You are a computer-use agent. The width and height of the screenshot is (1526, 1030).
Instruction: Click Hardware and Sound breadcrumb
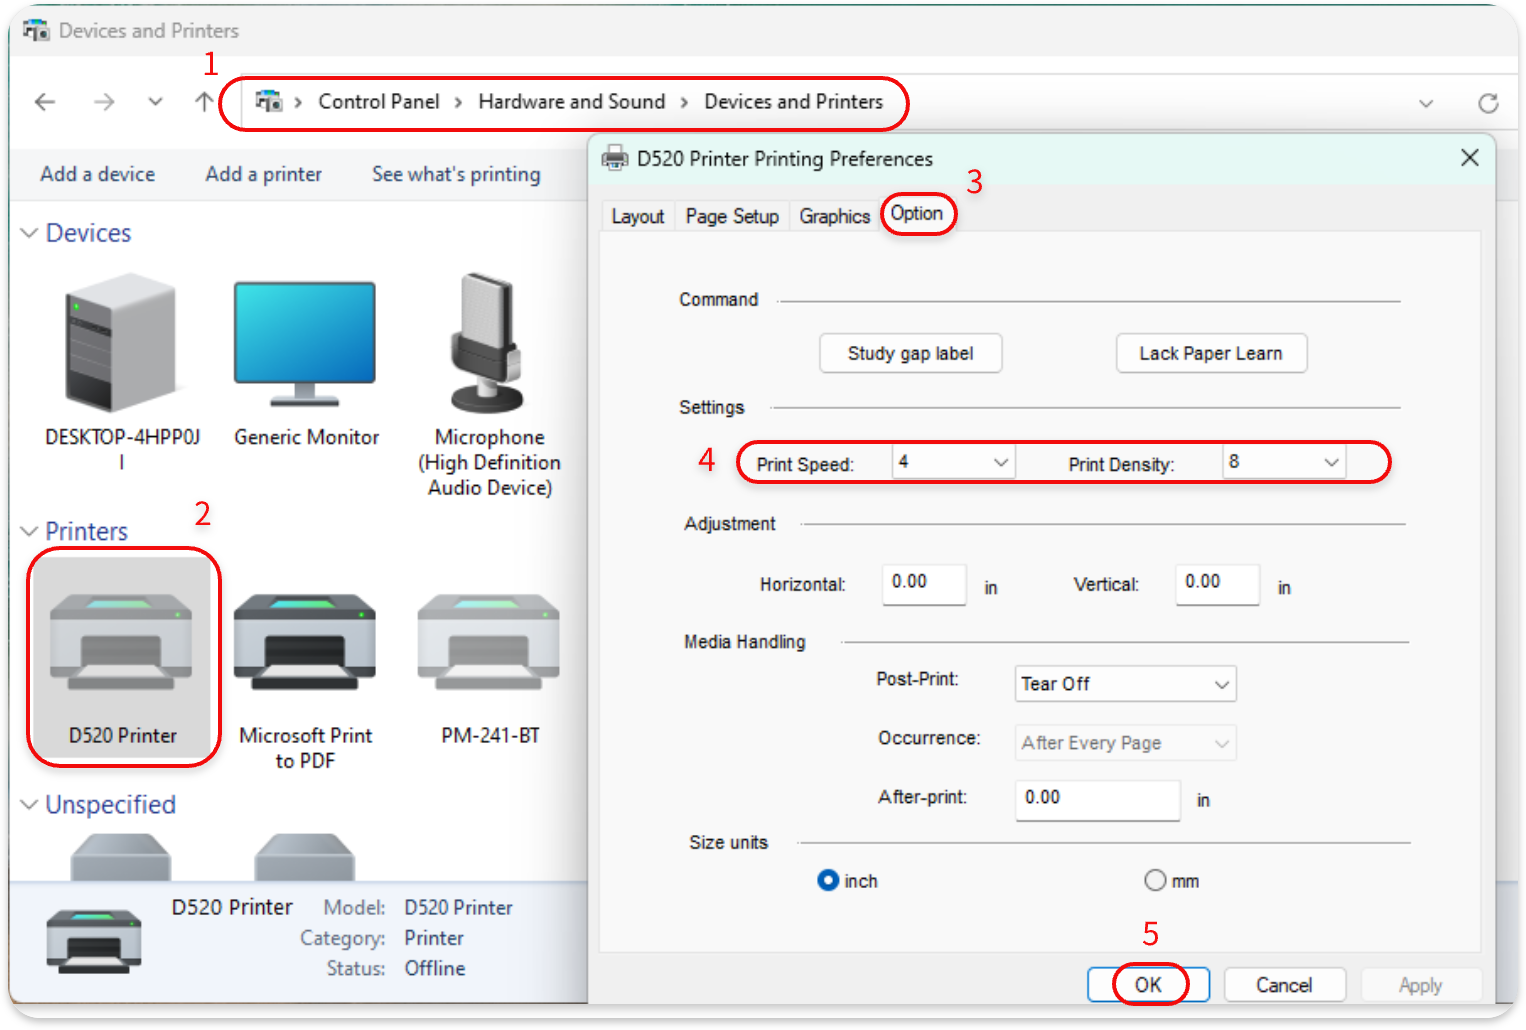[572, 101]
